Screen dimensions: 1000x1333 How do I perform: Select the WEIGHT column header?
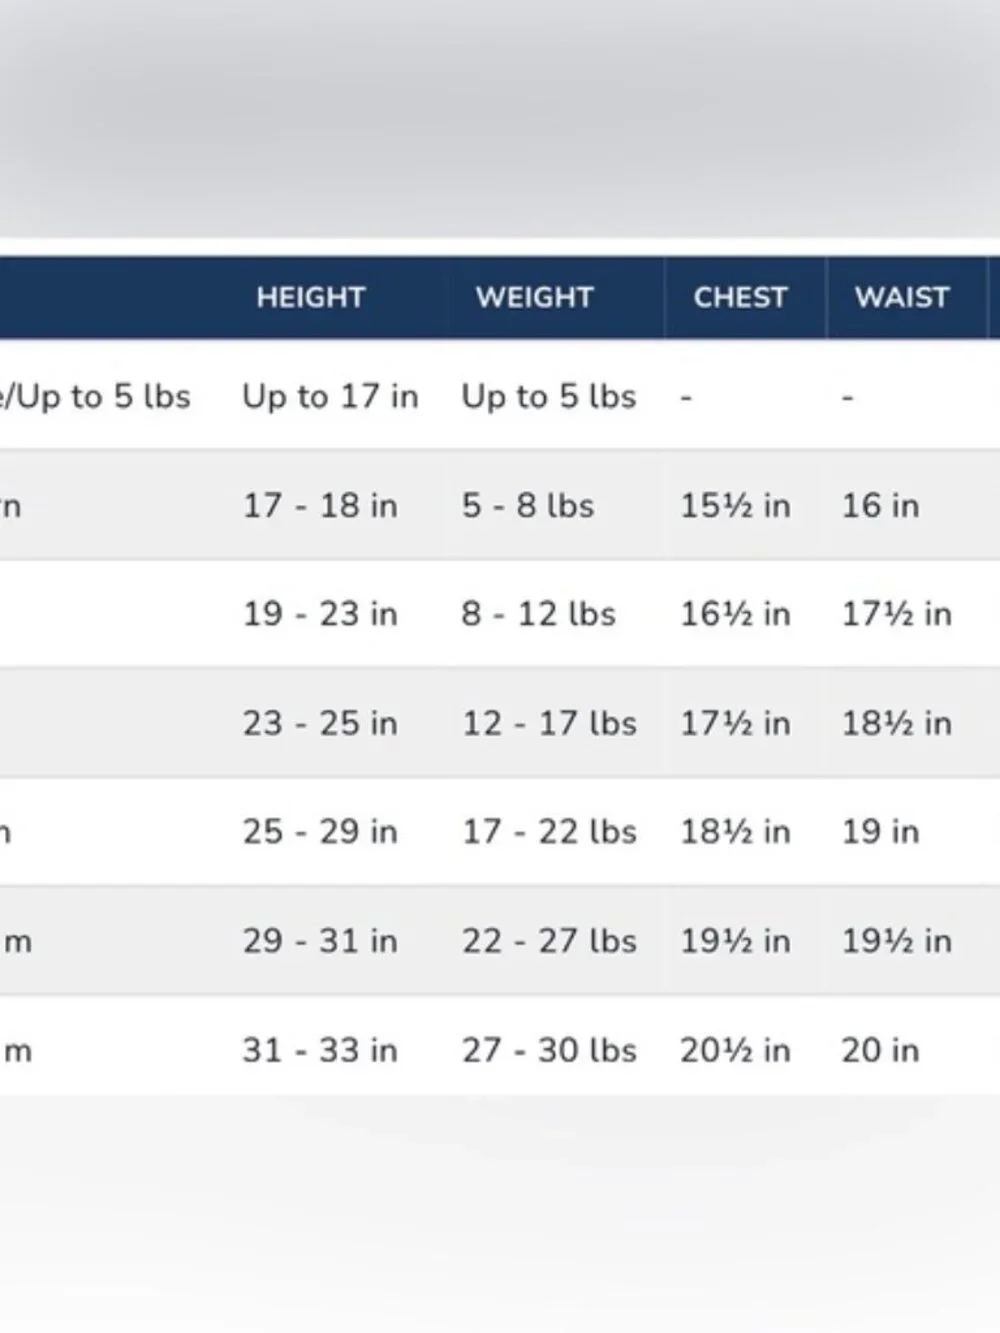point(534,297)
